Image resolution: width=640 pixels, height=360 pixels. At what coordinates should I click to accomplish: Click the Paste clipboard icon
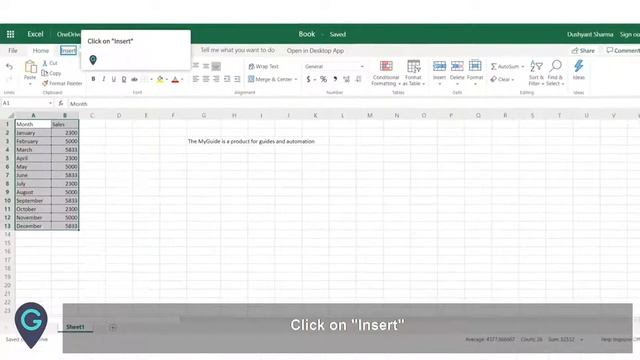pos(30,67)
